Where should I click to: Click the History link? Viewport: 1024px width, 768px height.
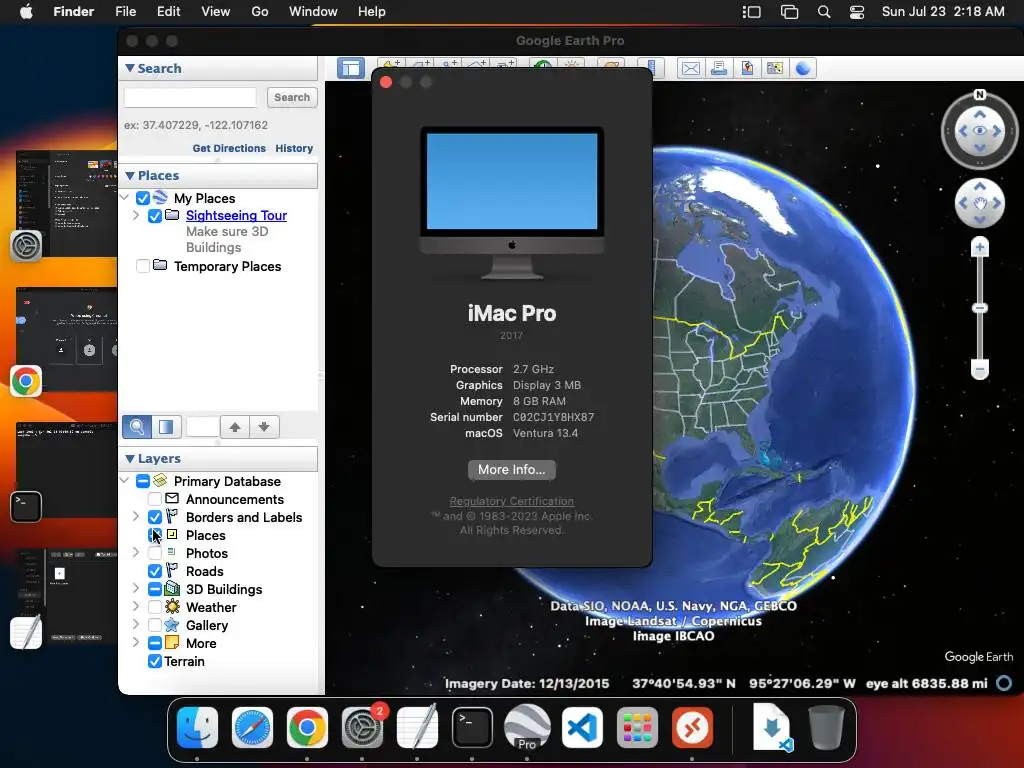tap(294, 148)
